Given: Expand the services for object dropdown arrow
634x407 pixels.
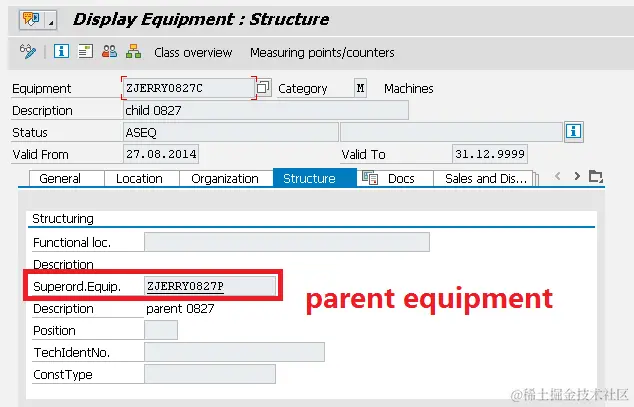Looking at the screenshot, I should click(x=51, y=20).
